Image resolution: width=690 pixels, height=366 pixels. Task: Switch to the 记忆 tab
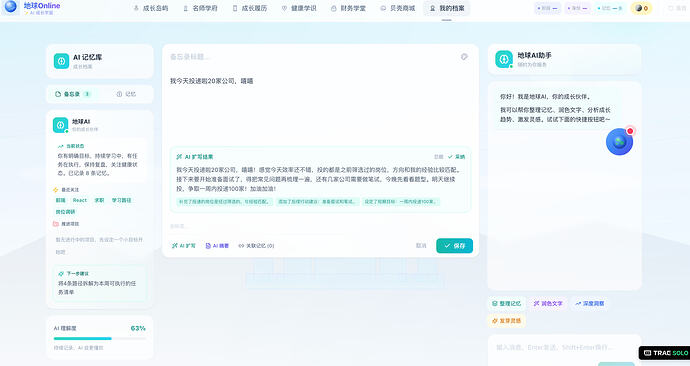(126, 94)
